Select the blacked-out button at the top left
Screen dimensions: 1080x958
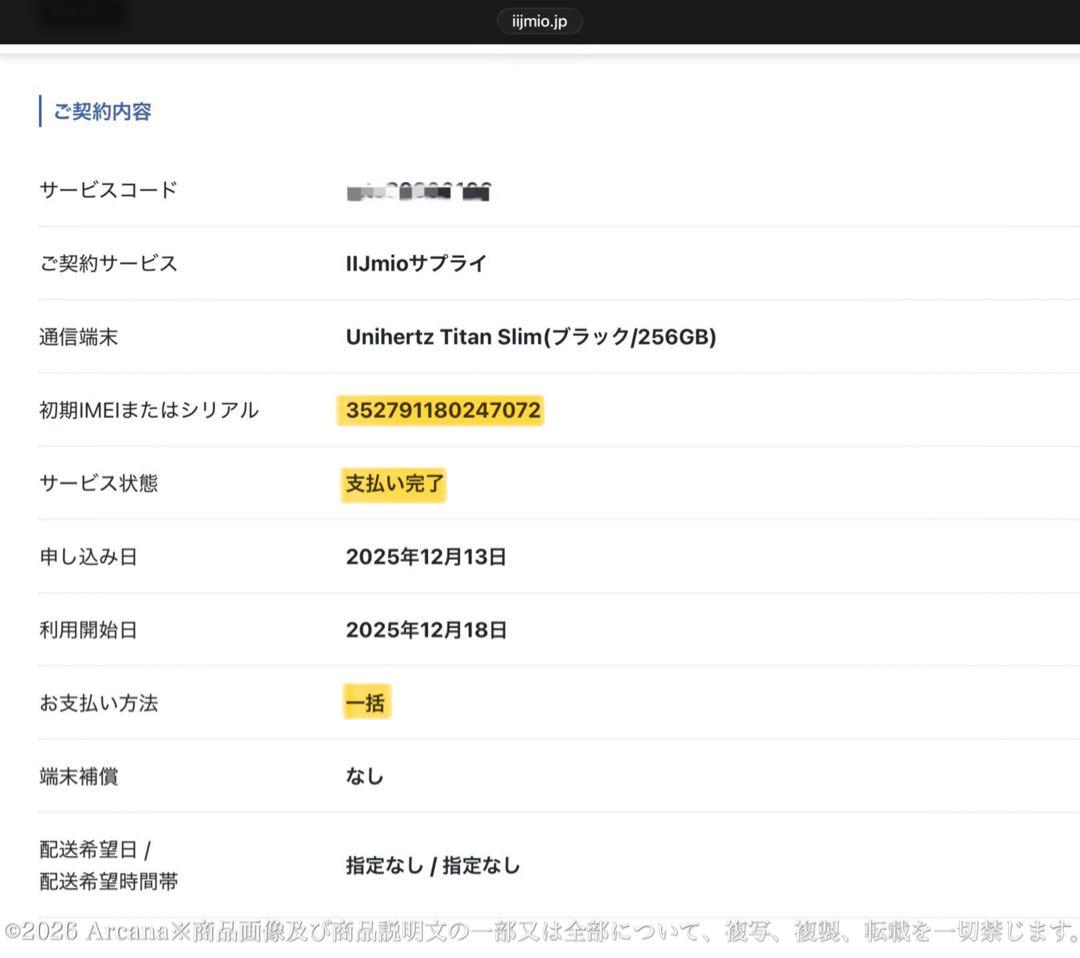tap(79, 13)
